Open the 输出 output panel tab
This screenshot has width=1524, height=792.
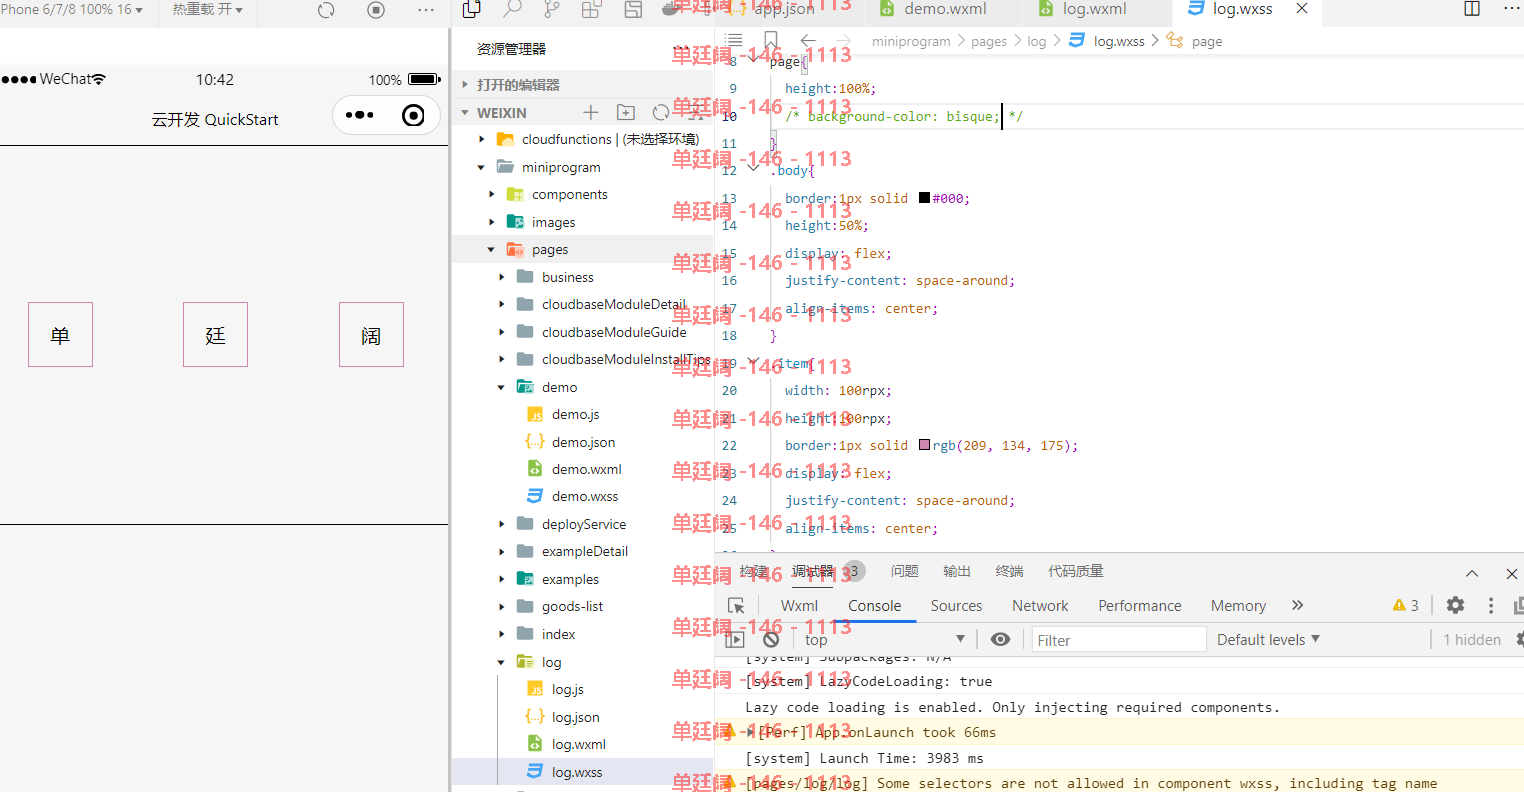click(957, 571)
